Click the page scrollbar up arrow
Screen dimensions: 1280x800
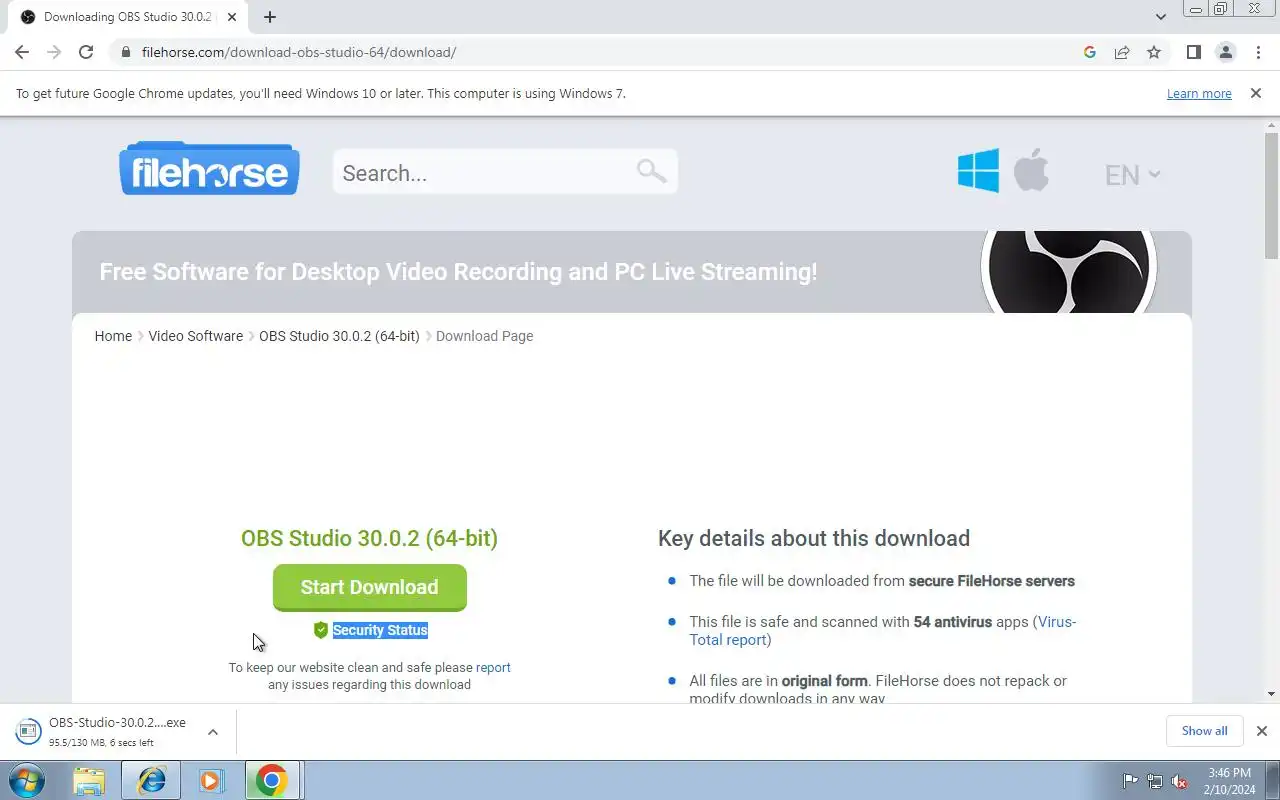pos(1272,124)
